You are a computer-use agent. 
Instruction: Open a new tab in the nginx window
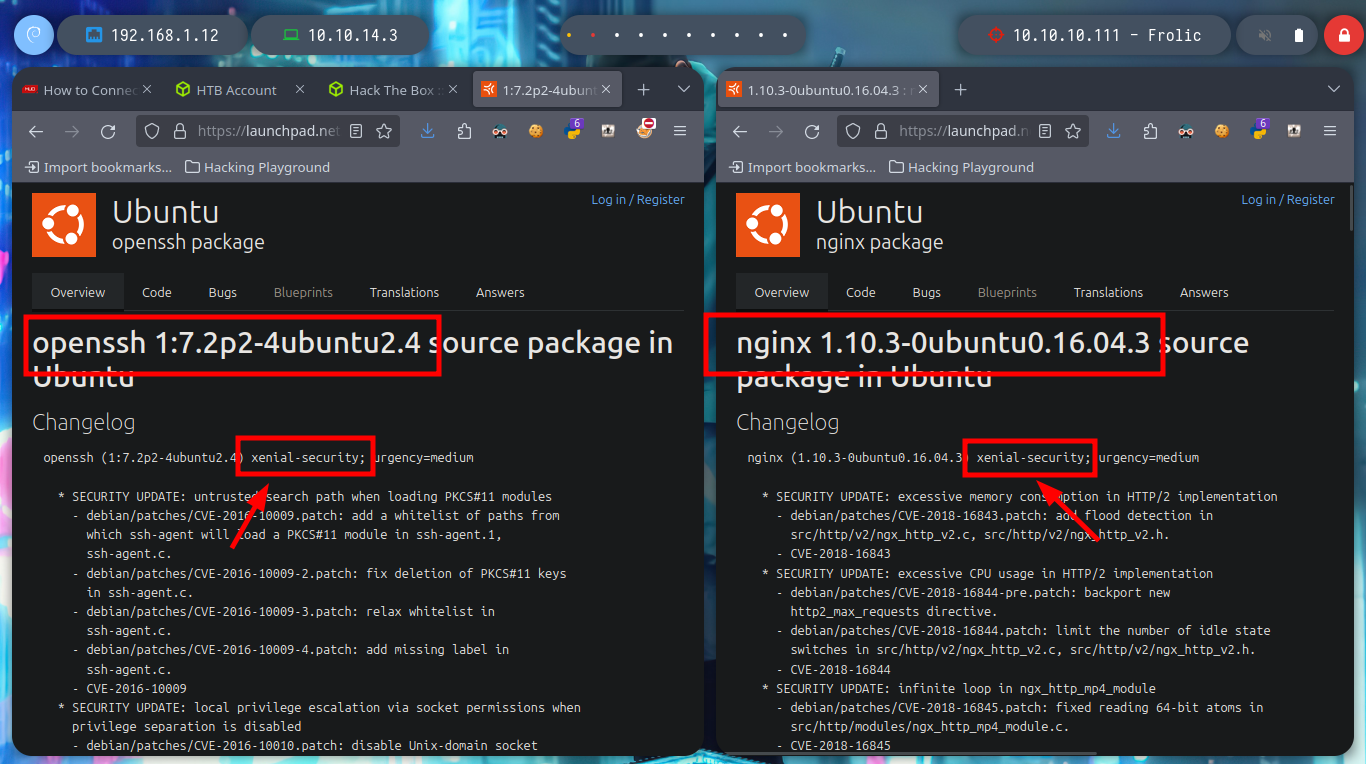tap(960, 89)
